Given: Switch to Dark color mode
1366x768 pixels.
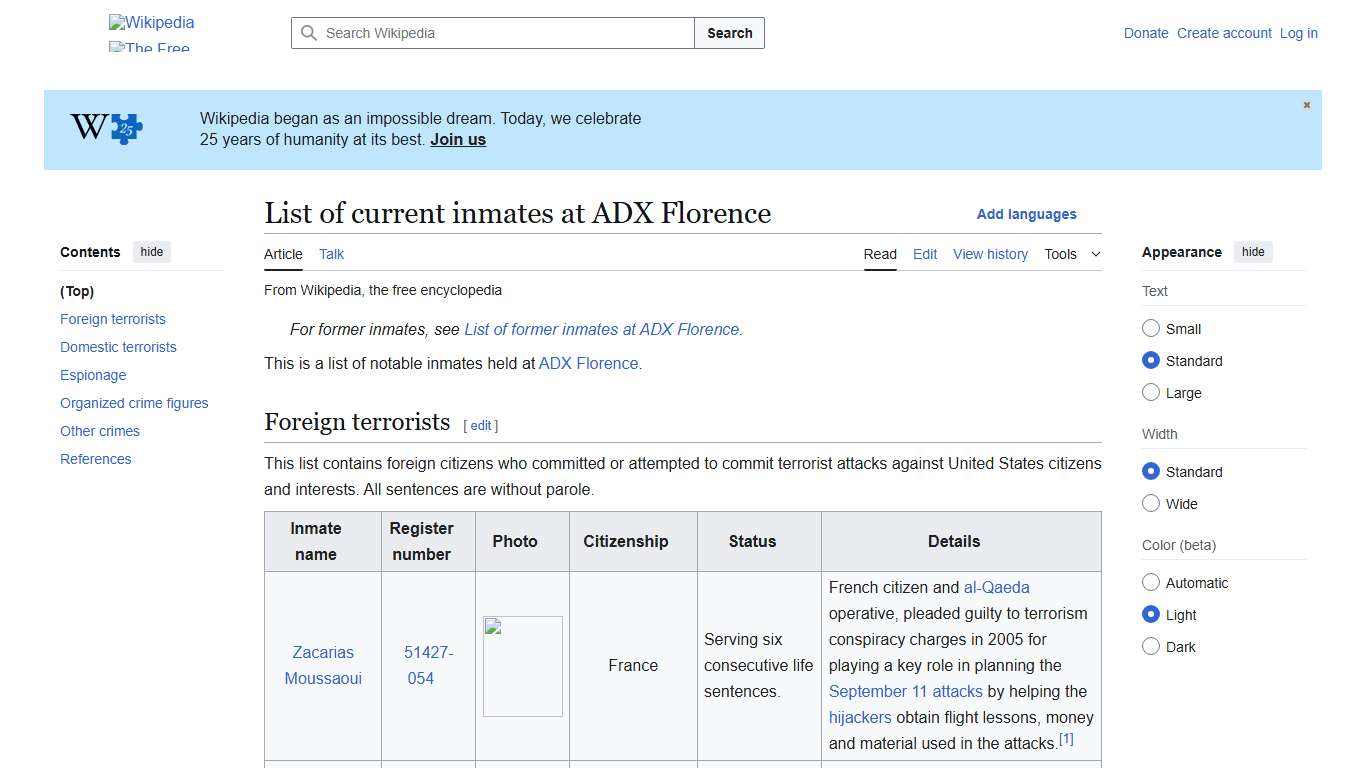Looking at the screenshot, I should (x=1151, y=646).
